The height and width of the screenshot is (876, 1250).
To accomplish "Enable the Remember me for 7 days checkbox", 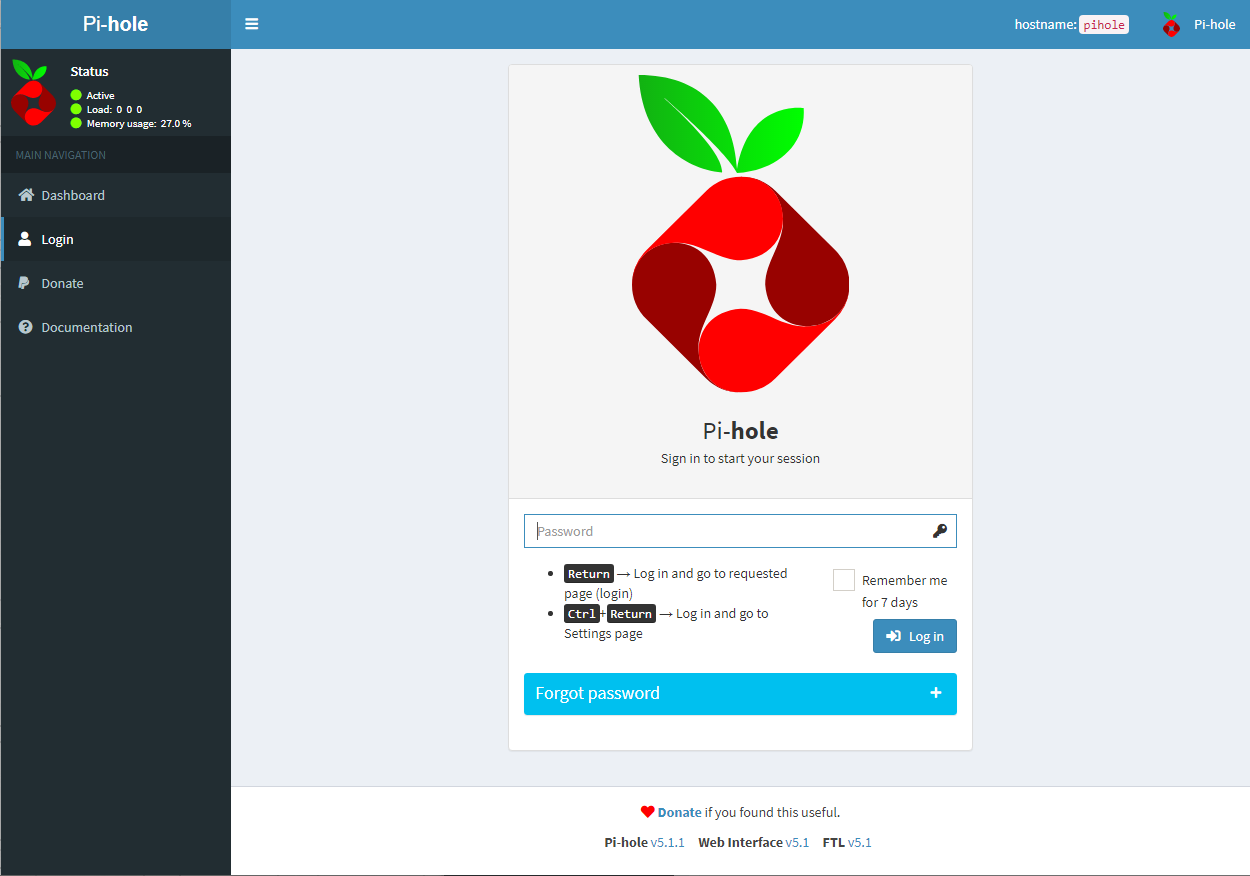I will tap(843, 579).
